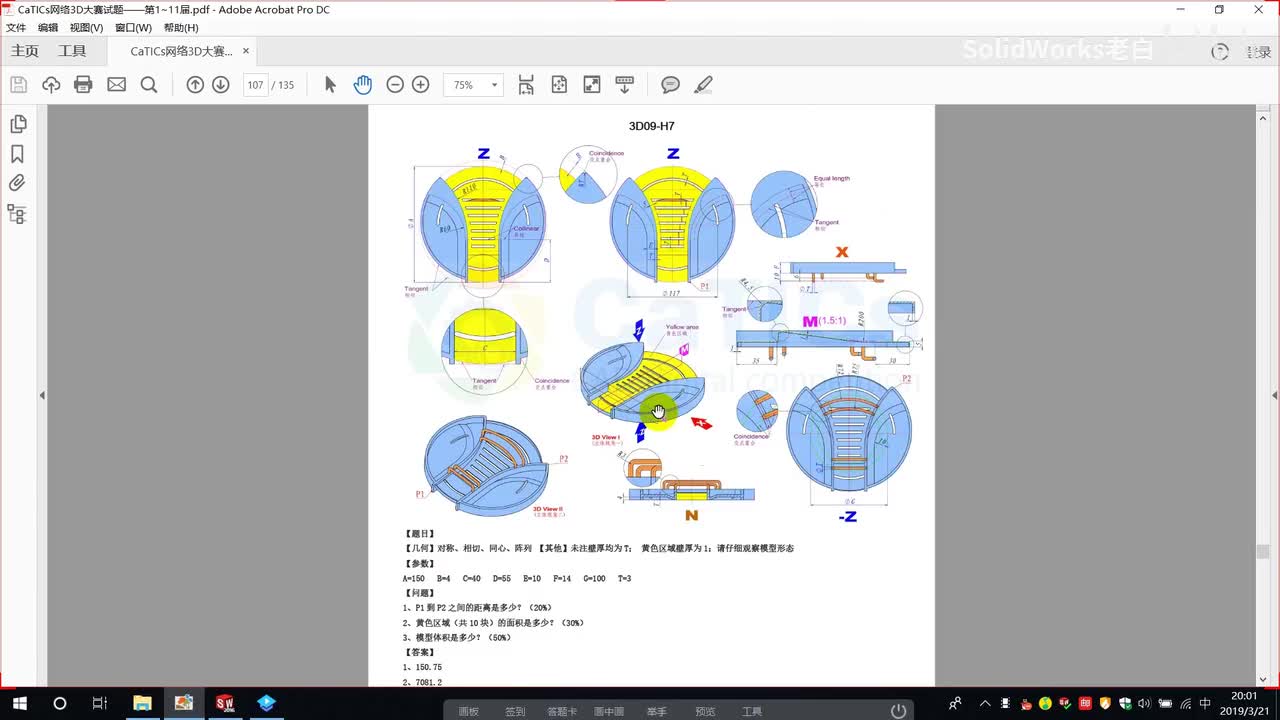The width and height of the screenshot is (1280, 720).
Task: Show hidden system tray icons chevron
Action: pyautogui.click(x=986, y=703)
